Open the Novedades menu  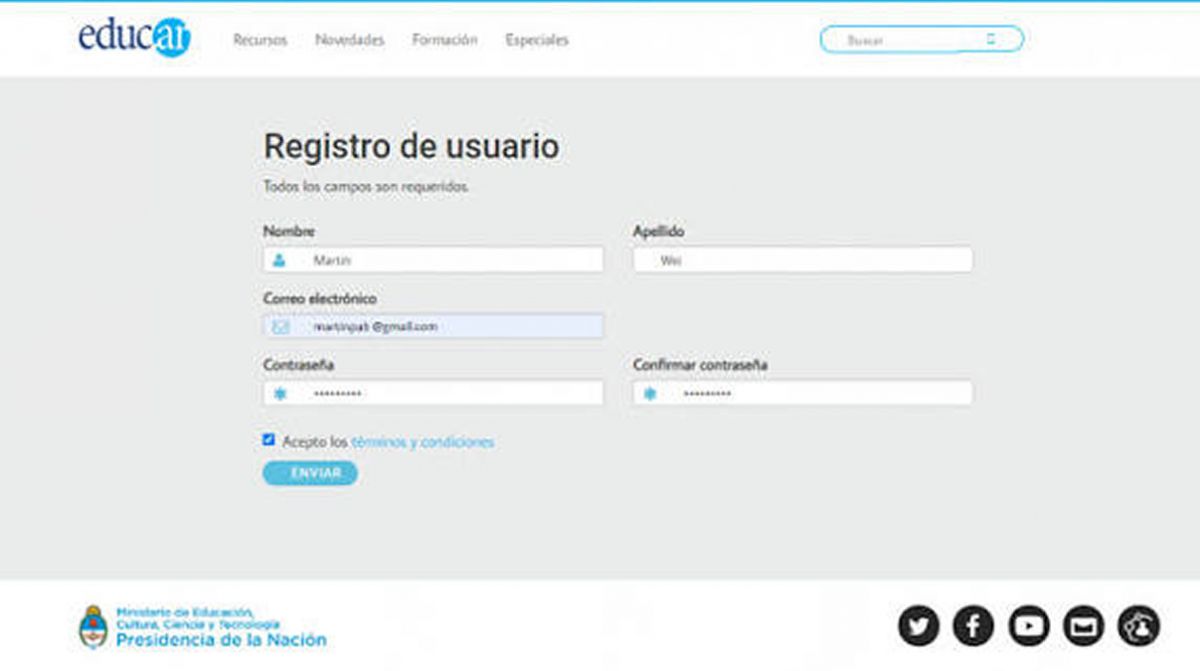click(x=350, y=40)
